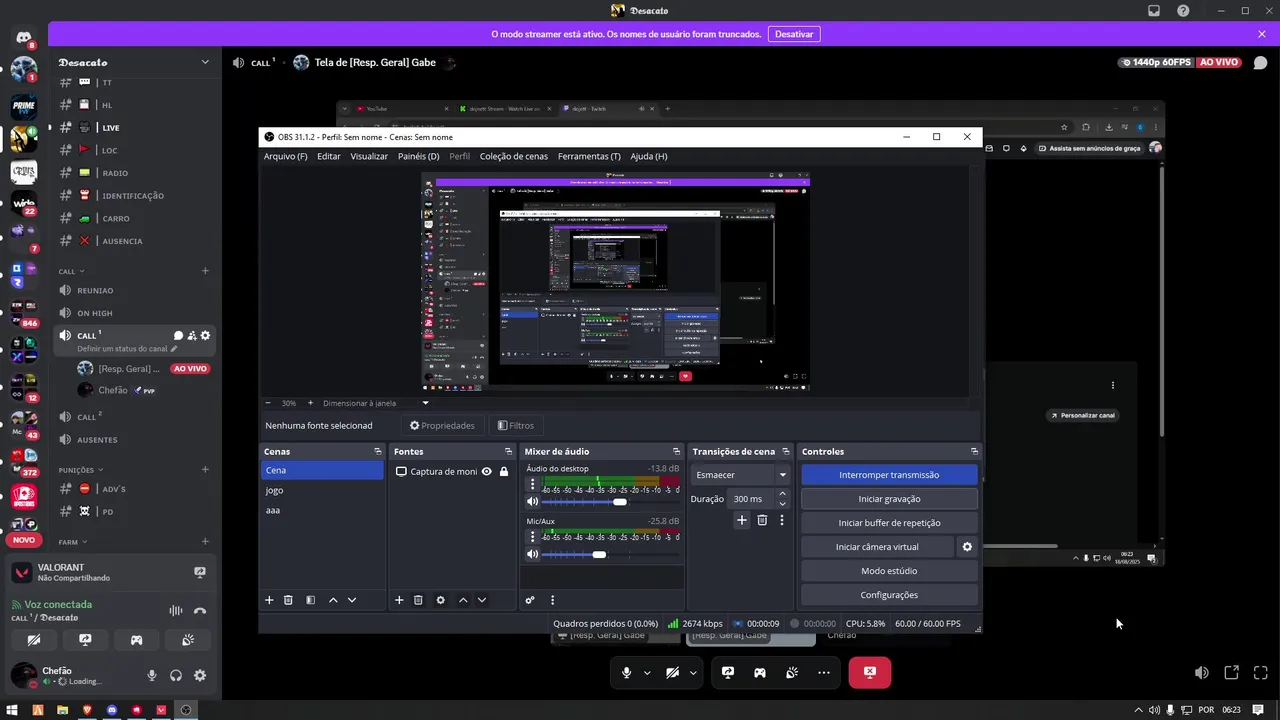Open OBS Visualizar menu

369,156
